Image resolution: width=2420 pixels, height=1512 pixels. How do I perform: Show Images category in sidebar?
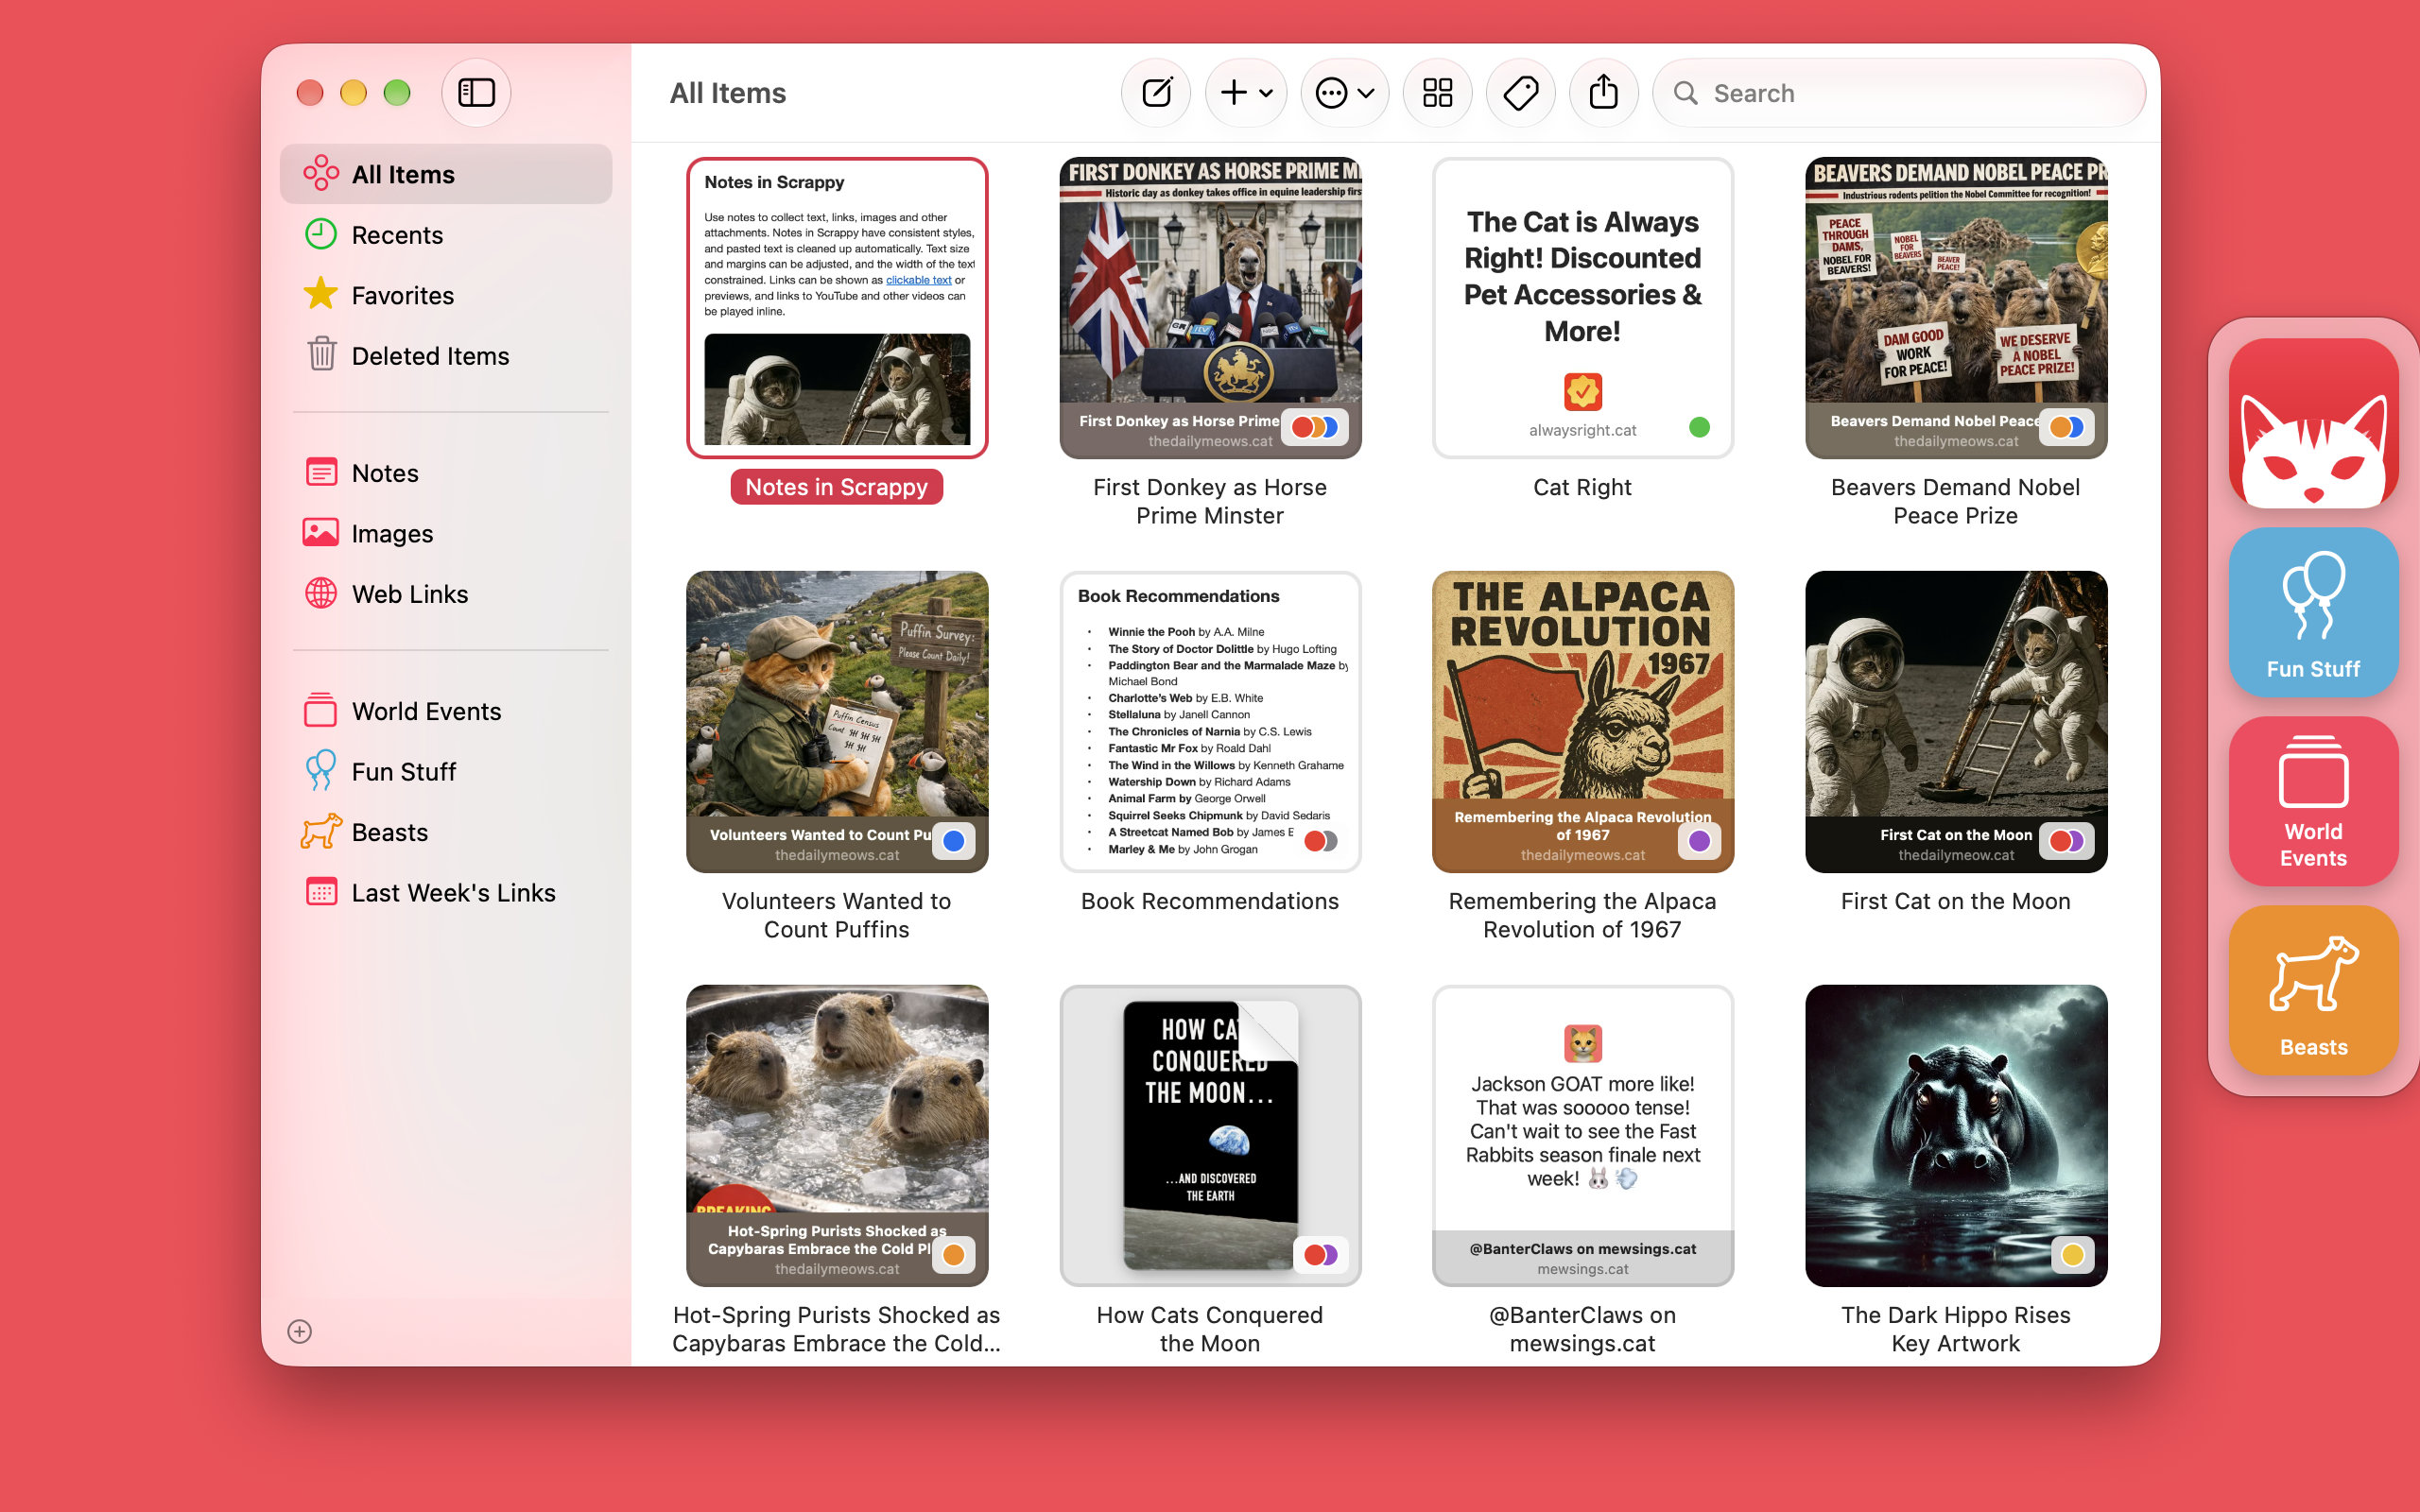[446, 533]
